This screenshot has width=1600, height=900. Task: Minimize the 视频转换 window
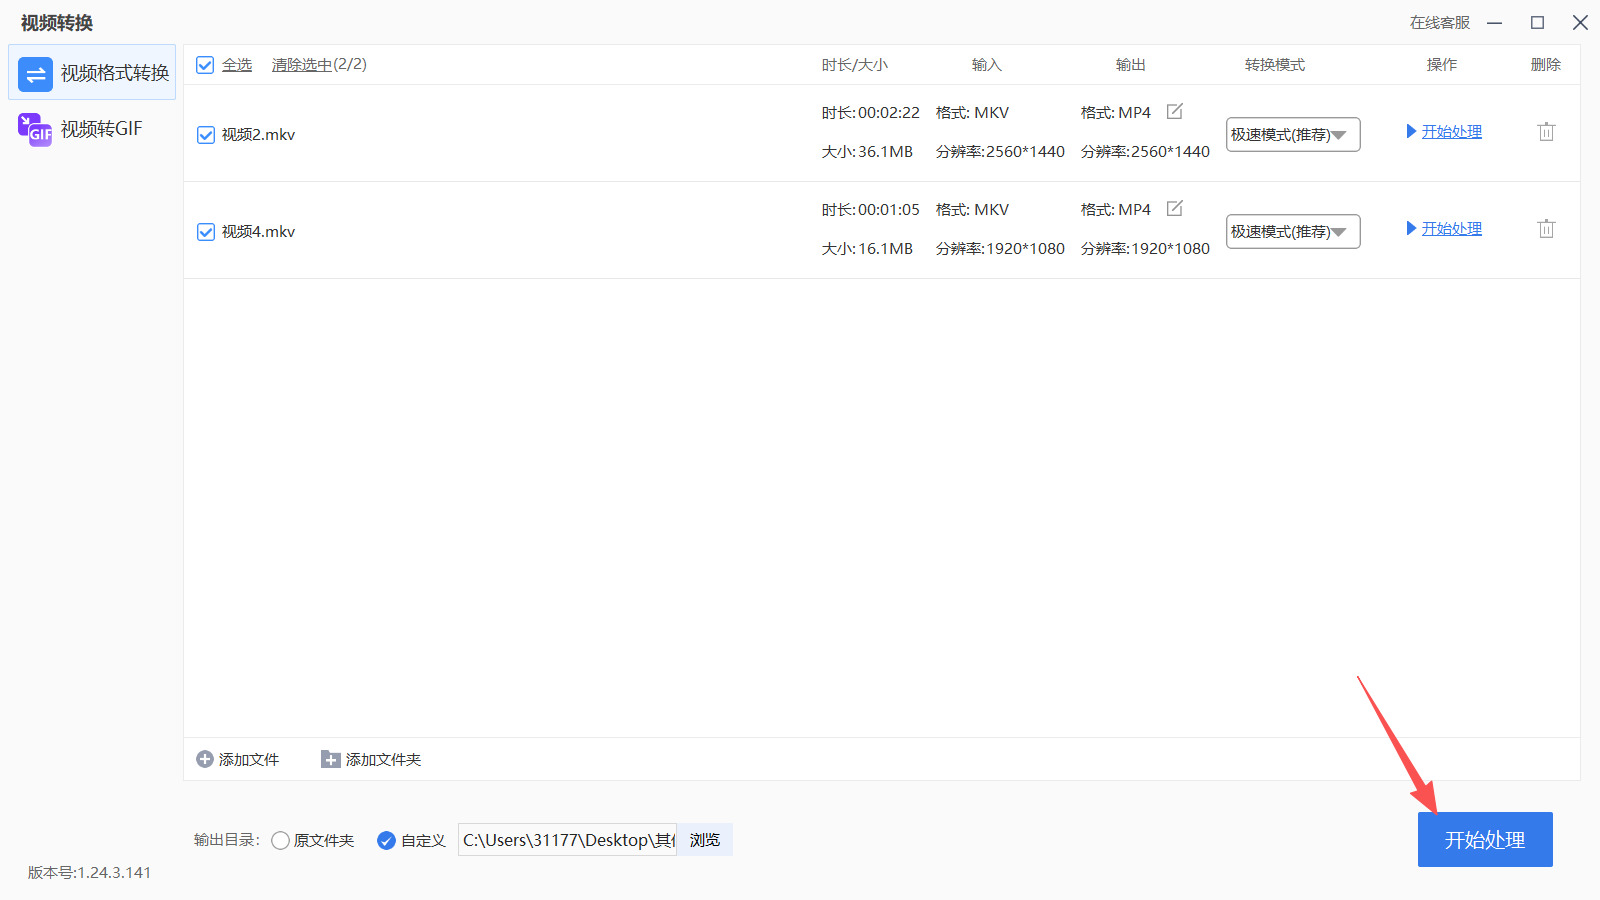[x=1495, y=23]
